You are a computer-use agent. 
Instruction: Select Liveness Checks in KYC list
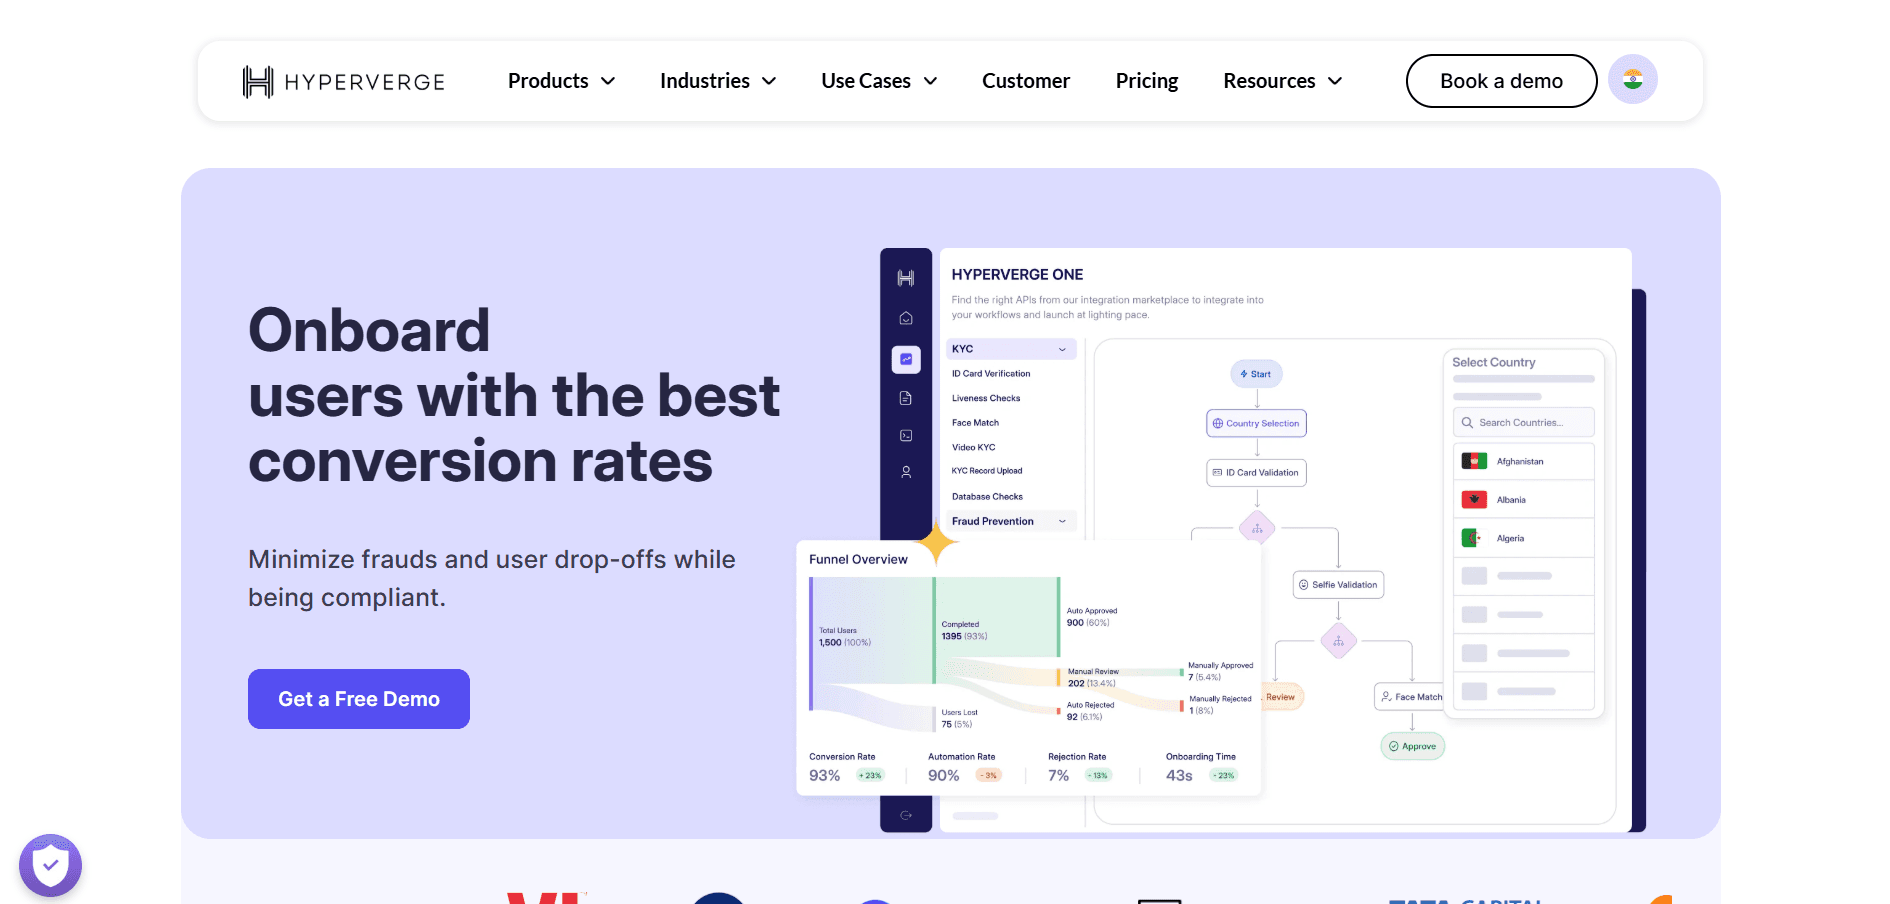[986, 398]
